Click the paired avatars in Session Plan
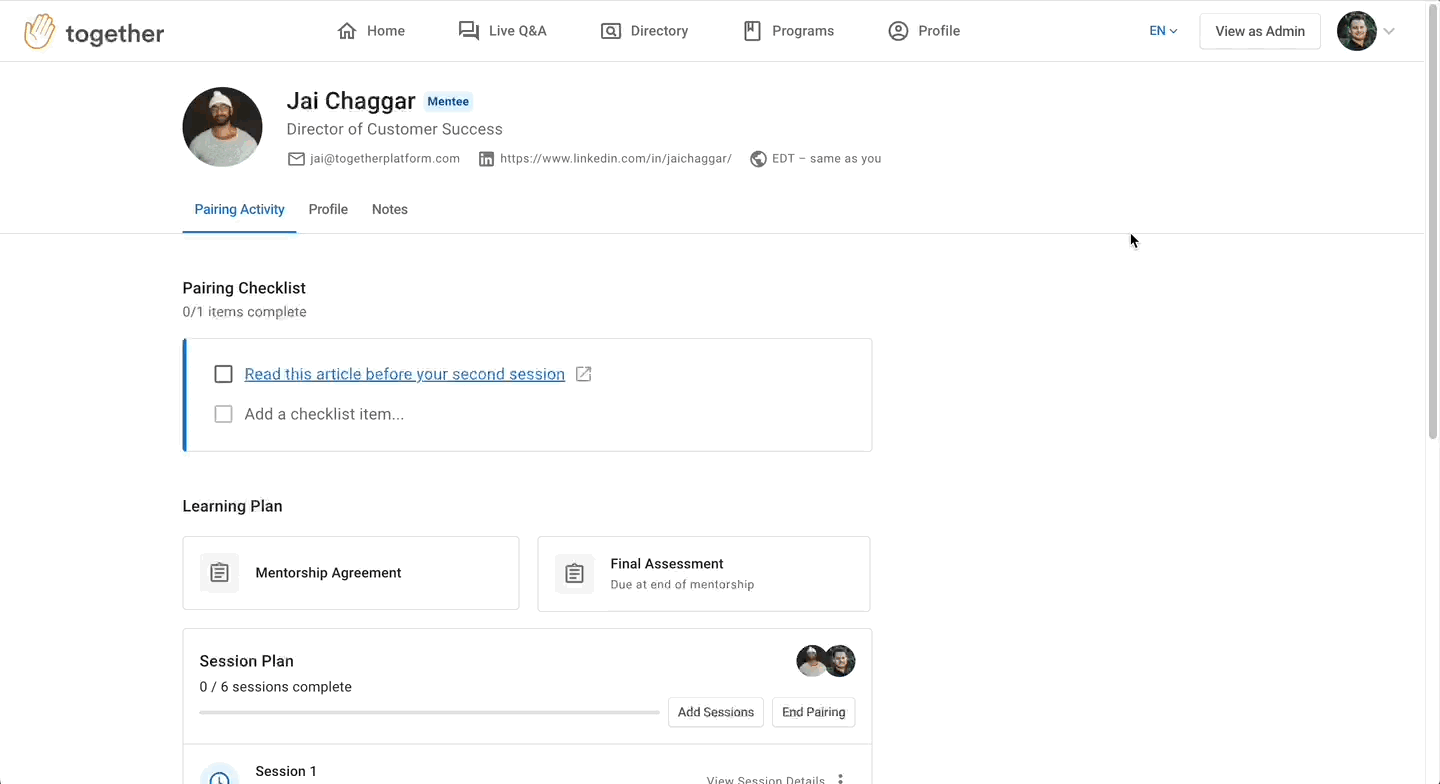 tap(826, 661)
